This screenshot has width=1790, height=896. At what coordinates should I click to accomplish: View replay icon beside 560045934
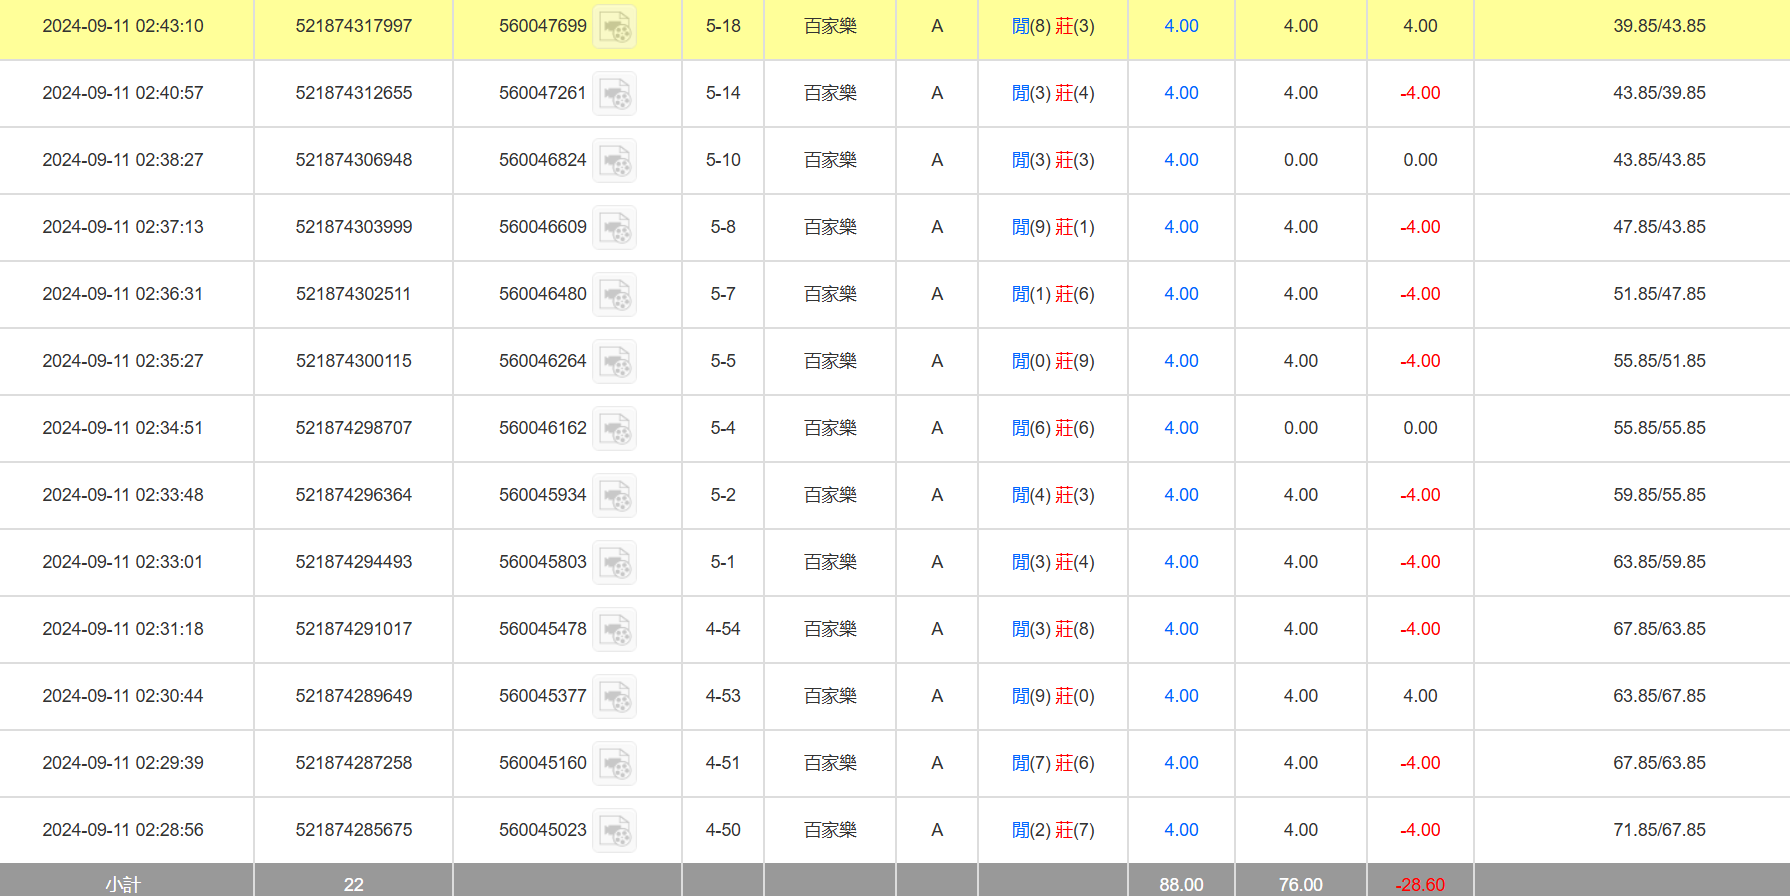(x=614, y=496)
